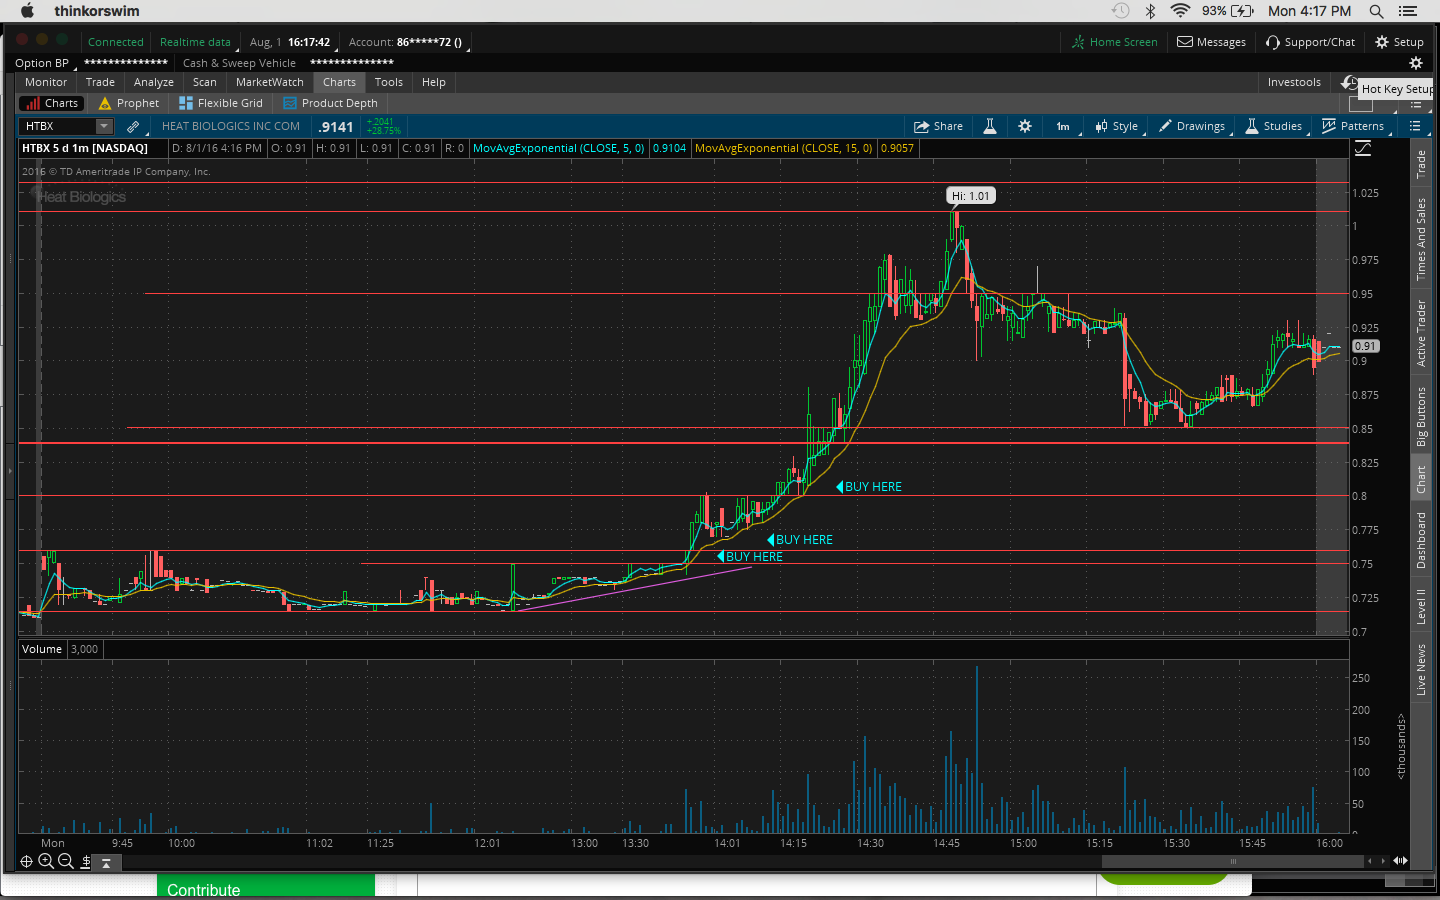
Task: Click the volume subgraph collapse button
Action: coord(106,862)
